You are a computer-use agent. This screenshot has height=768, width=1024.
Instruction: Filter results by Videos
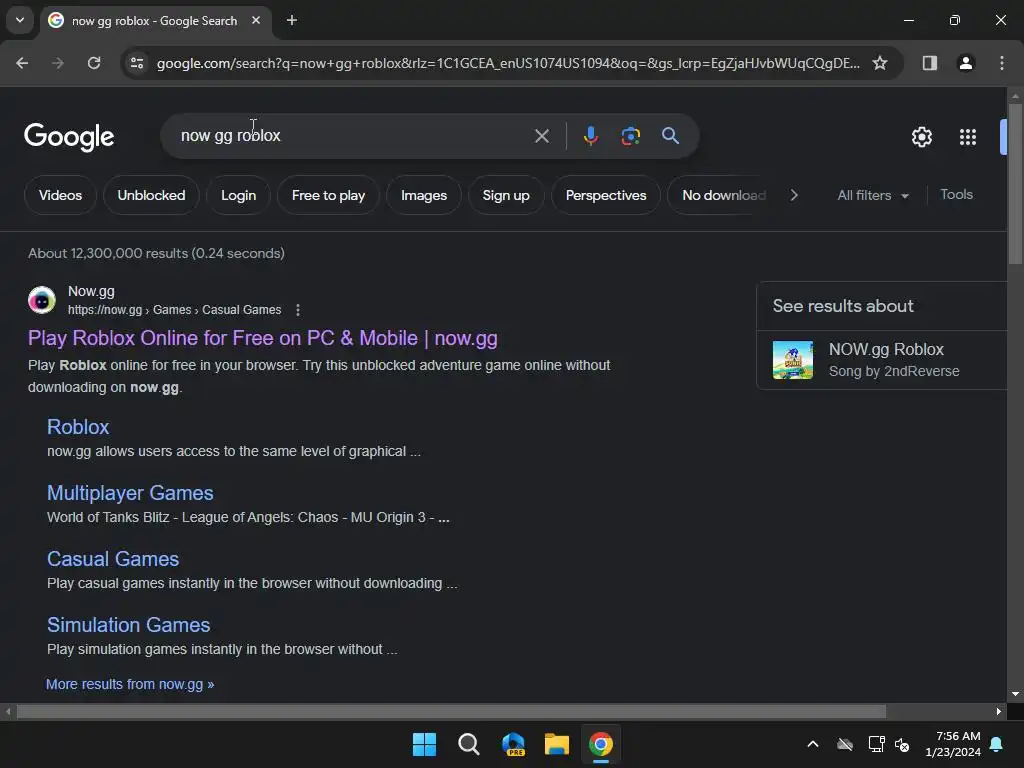60,195
